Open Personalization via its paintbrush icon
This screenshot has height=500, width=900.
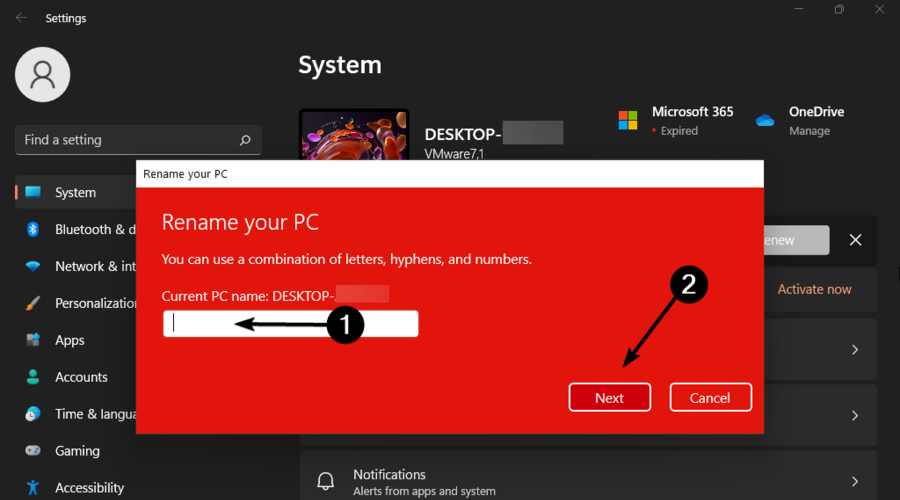[x=33, y=303]
